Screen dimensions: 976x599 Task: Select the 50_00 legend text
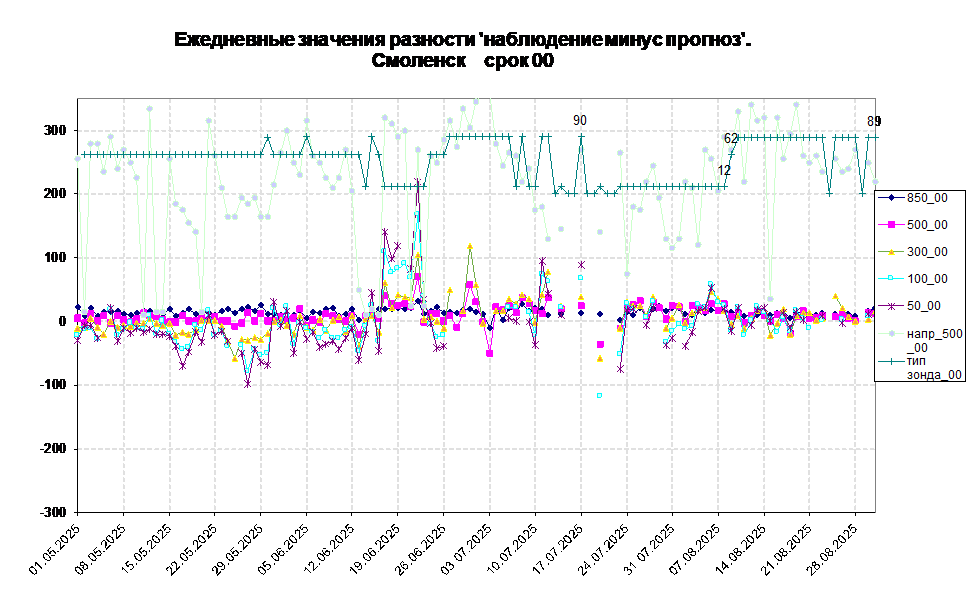pos(924,306)
